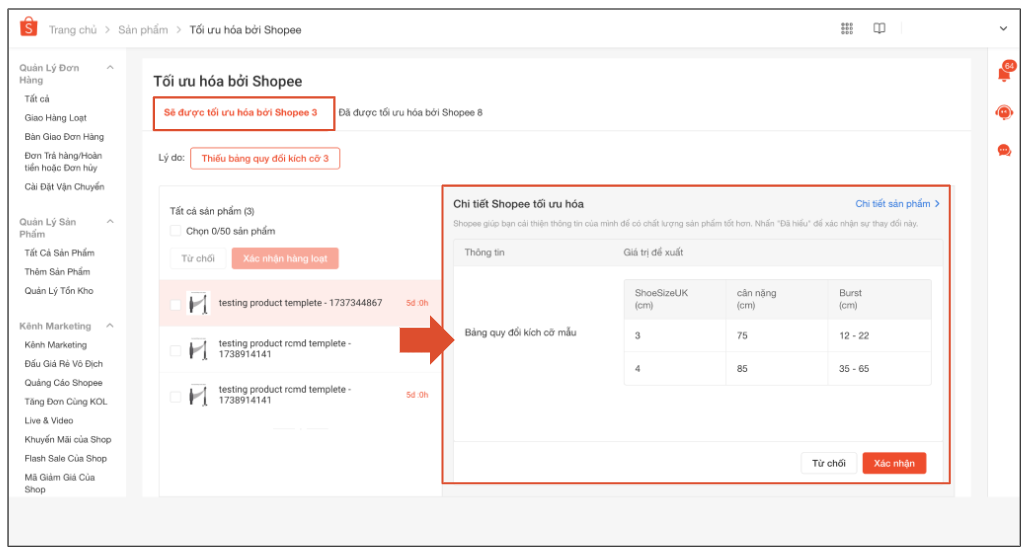Open 'Tăng Đơn Cùng KOL' in sidebar

pos(65,402)
